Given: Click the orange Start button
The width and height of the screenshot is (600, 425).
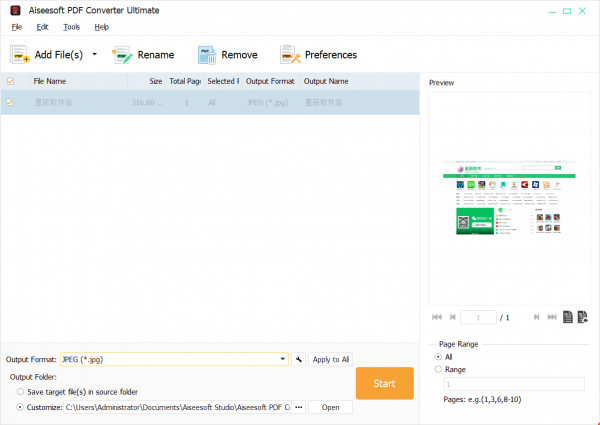Looking at the screenshot, I should 385,383.
